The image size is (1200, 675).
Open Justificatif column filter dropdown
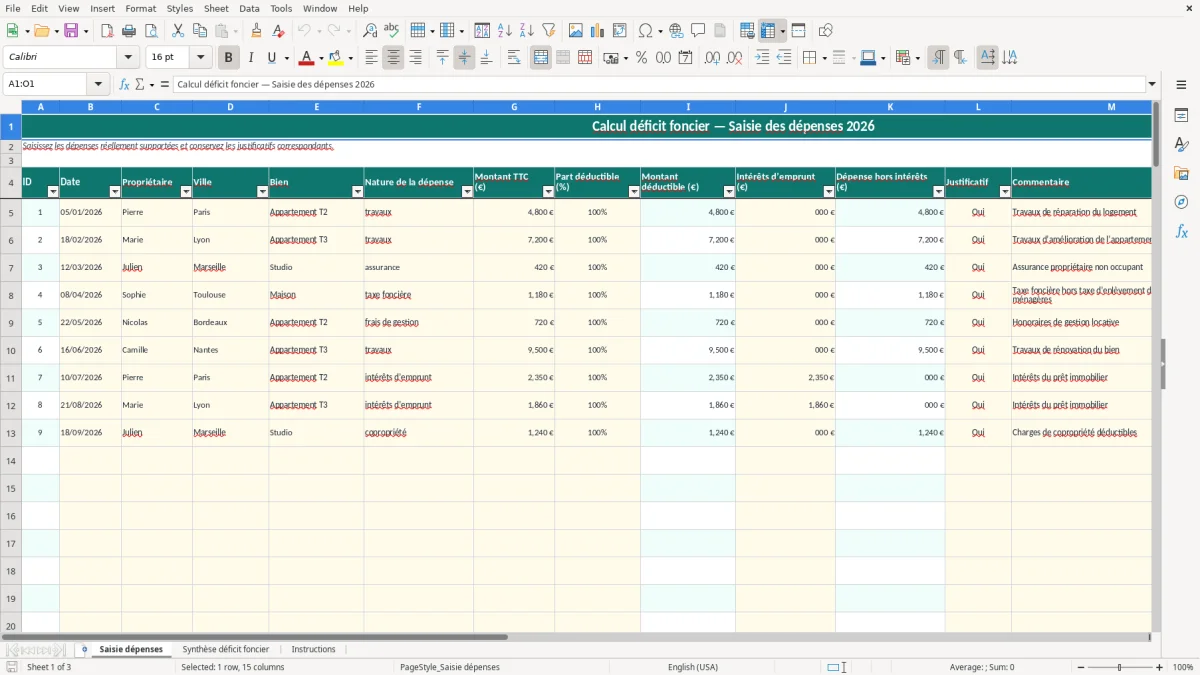(1005, 191)
